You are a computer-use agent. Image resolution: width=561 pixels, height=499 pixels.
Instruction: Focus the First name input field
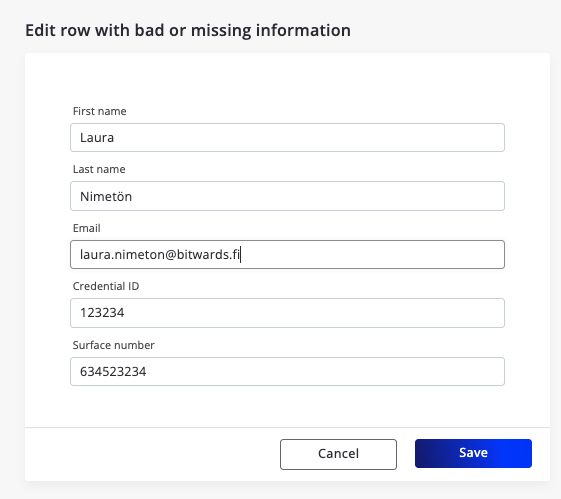[x=287, y=138]
